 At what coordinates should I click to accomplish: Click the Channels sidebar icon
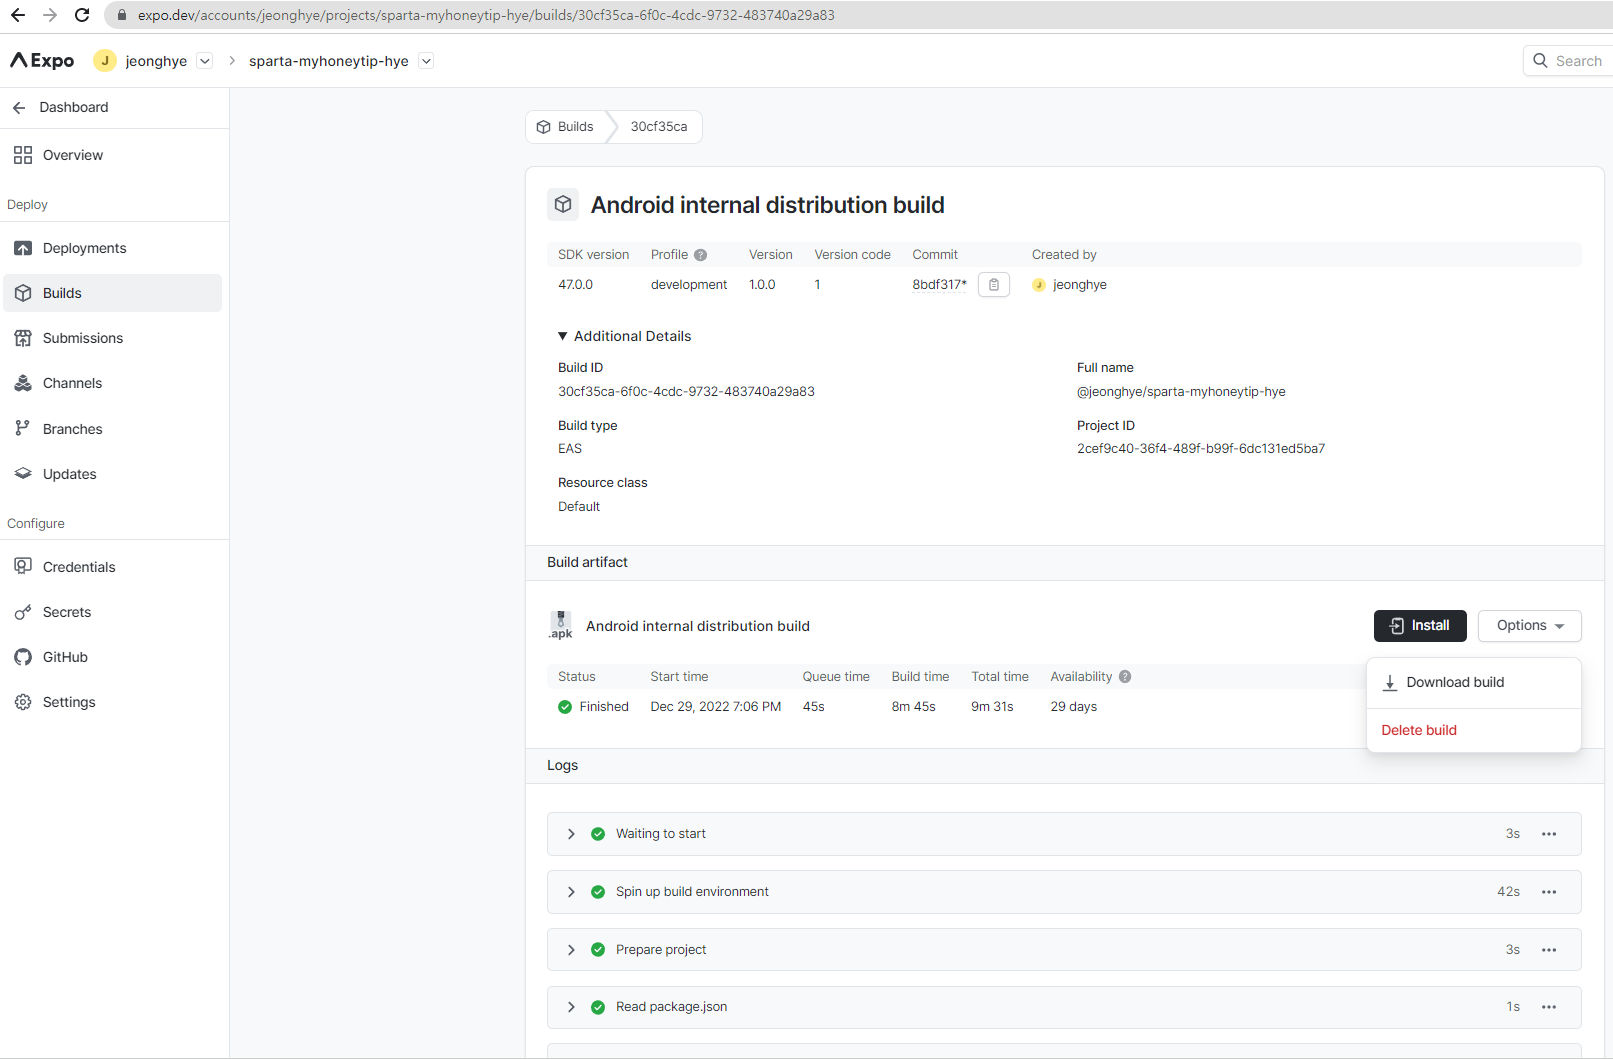(23, 383)
